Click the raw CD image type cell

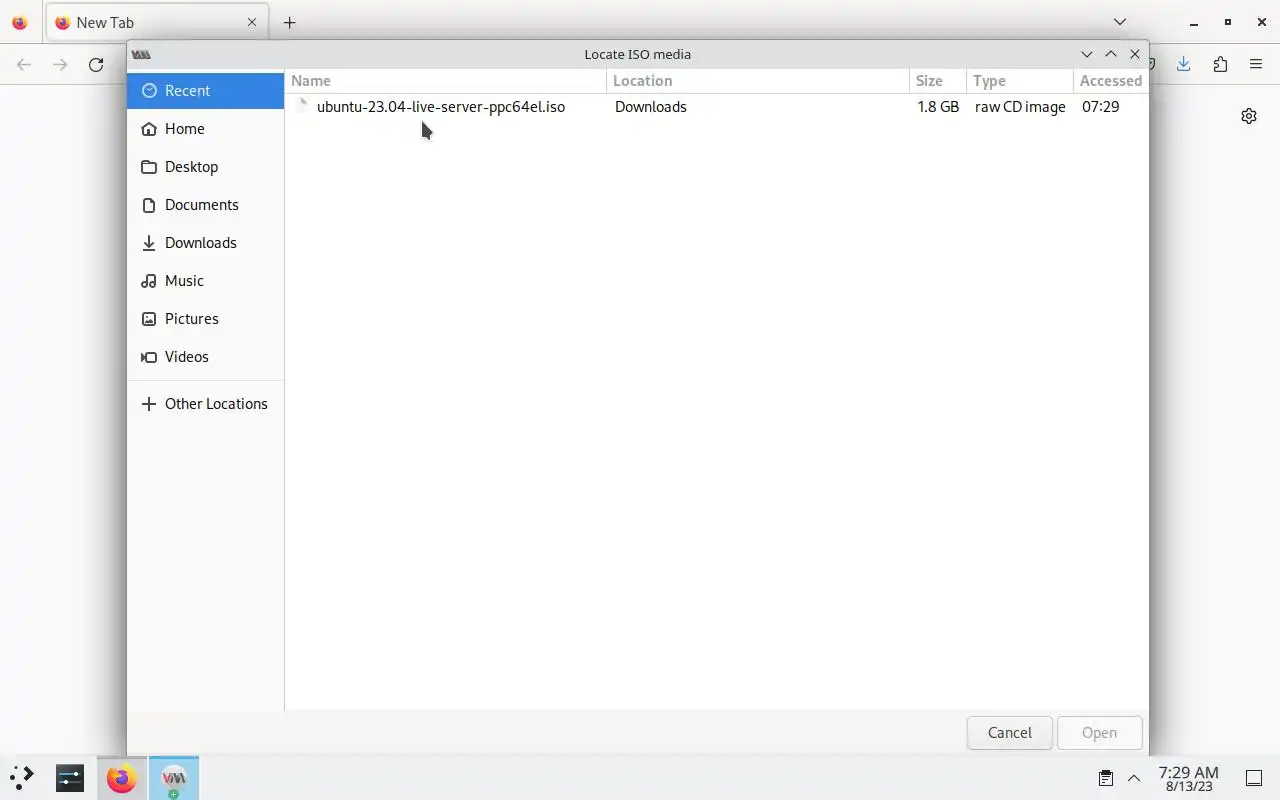pos(1020,106)
